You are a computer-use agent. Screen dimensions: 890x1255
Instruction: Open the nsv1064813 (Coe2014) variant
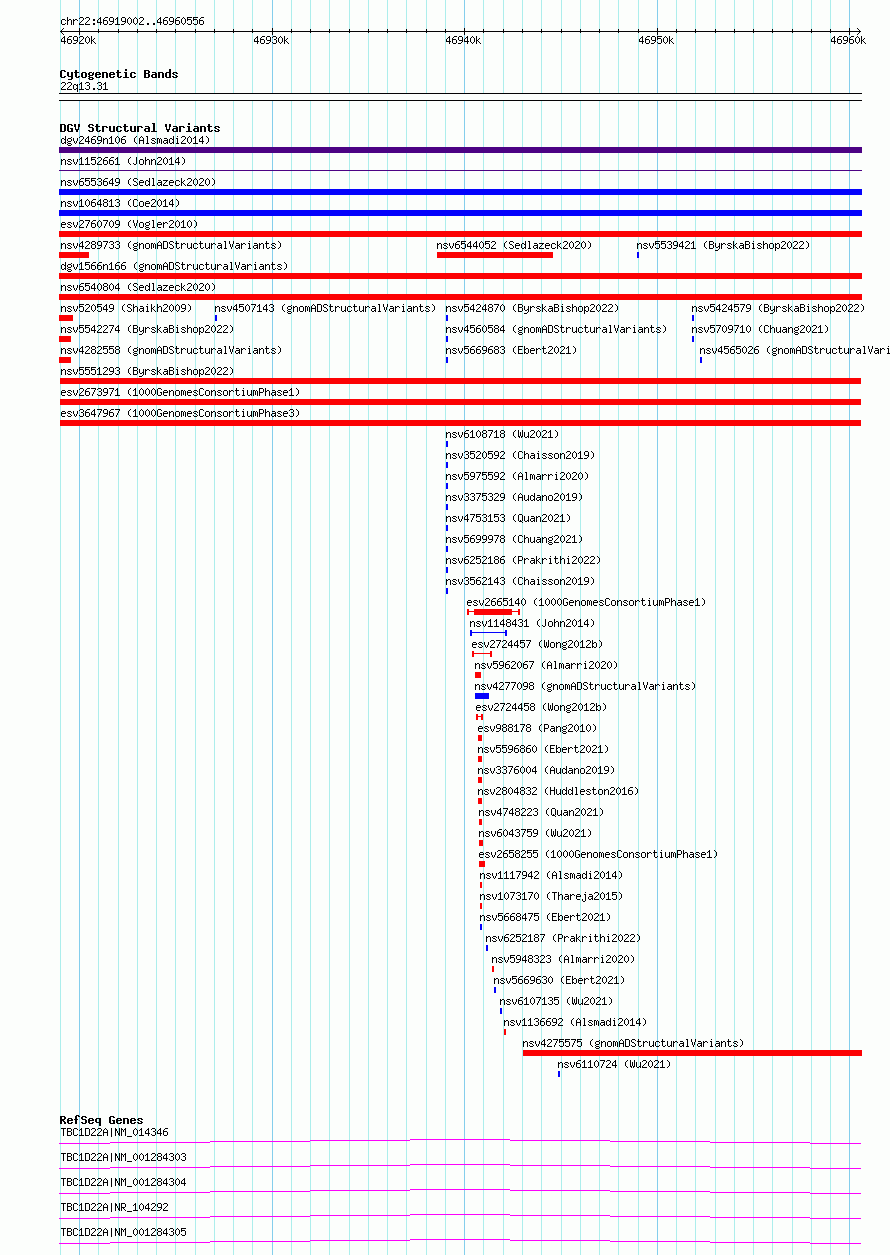[120, 204]
